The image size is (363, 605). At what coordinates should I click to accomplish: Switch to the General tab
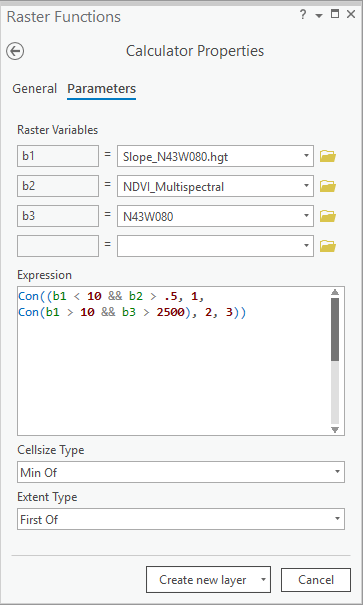[x=35, y=89]
